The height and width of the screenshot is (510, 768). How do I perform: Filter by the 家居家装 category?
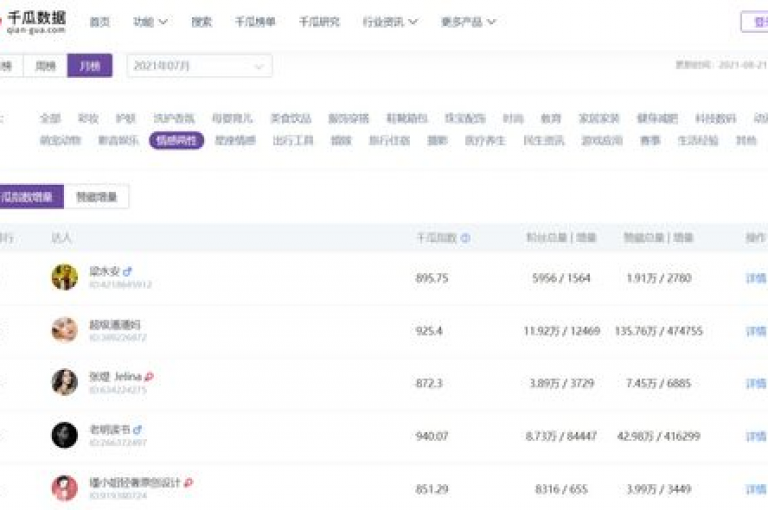click(x=599, y=119)
